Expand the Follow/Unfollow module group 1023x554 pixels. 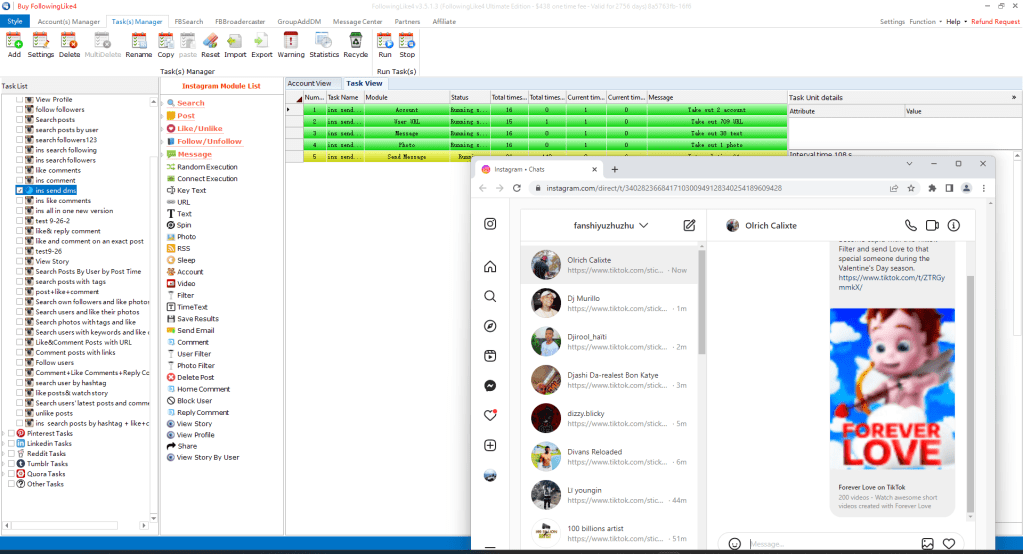pos(164,141)
